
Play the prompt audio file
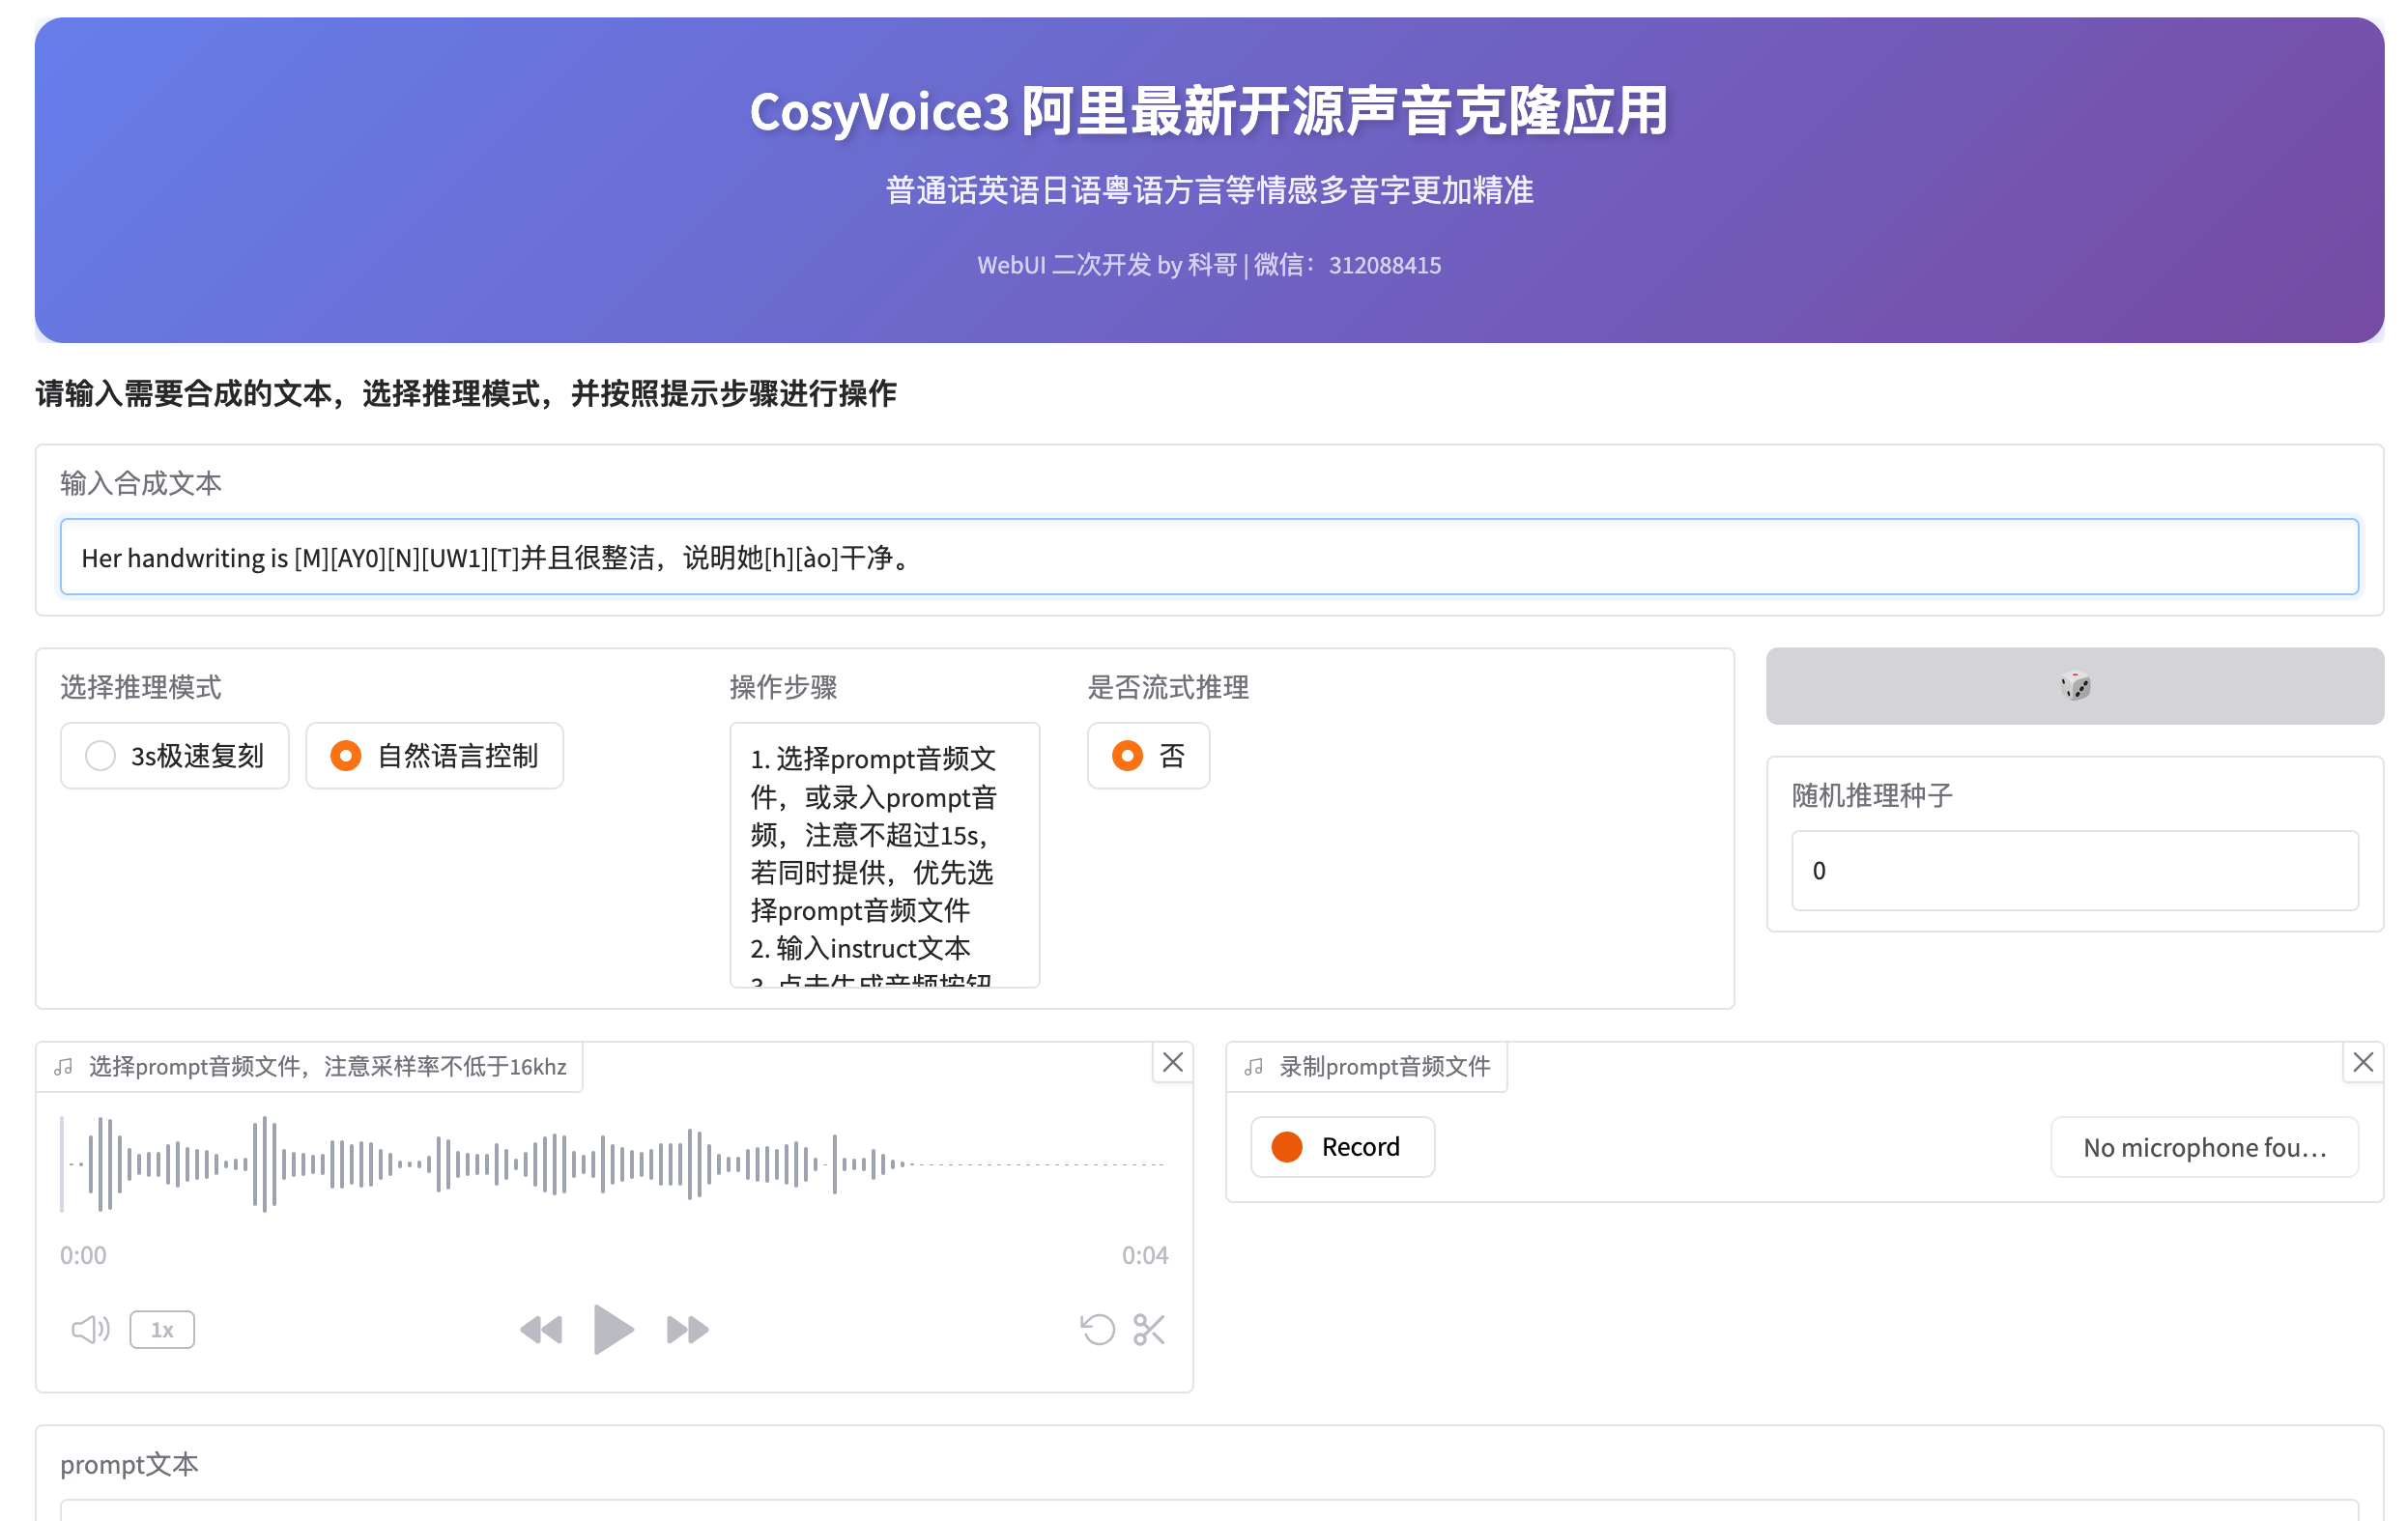[x=613, y=1329]
